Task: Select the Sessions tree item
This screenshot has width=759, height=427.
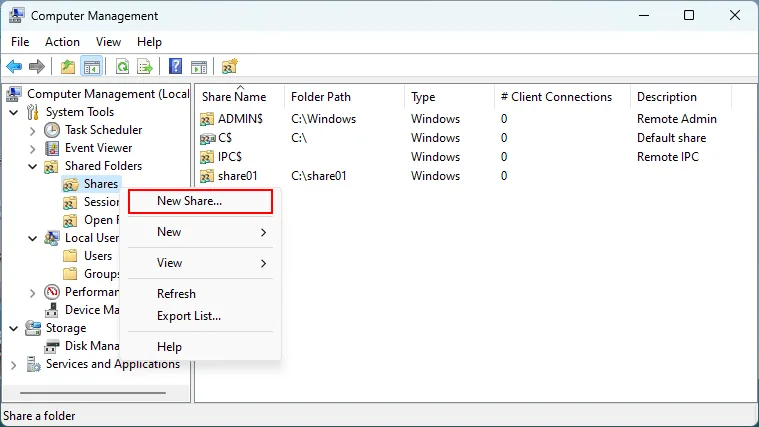Action: coord(101,202)
